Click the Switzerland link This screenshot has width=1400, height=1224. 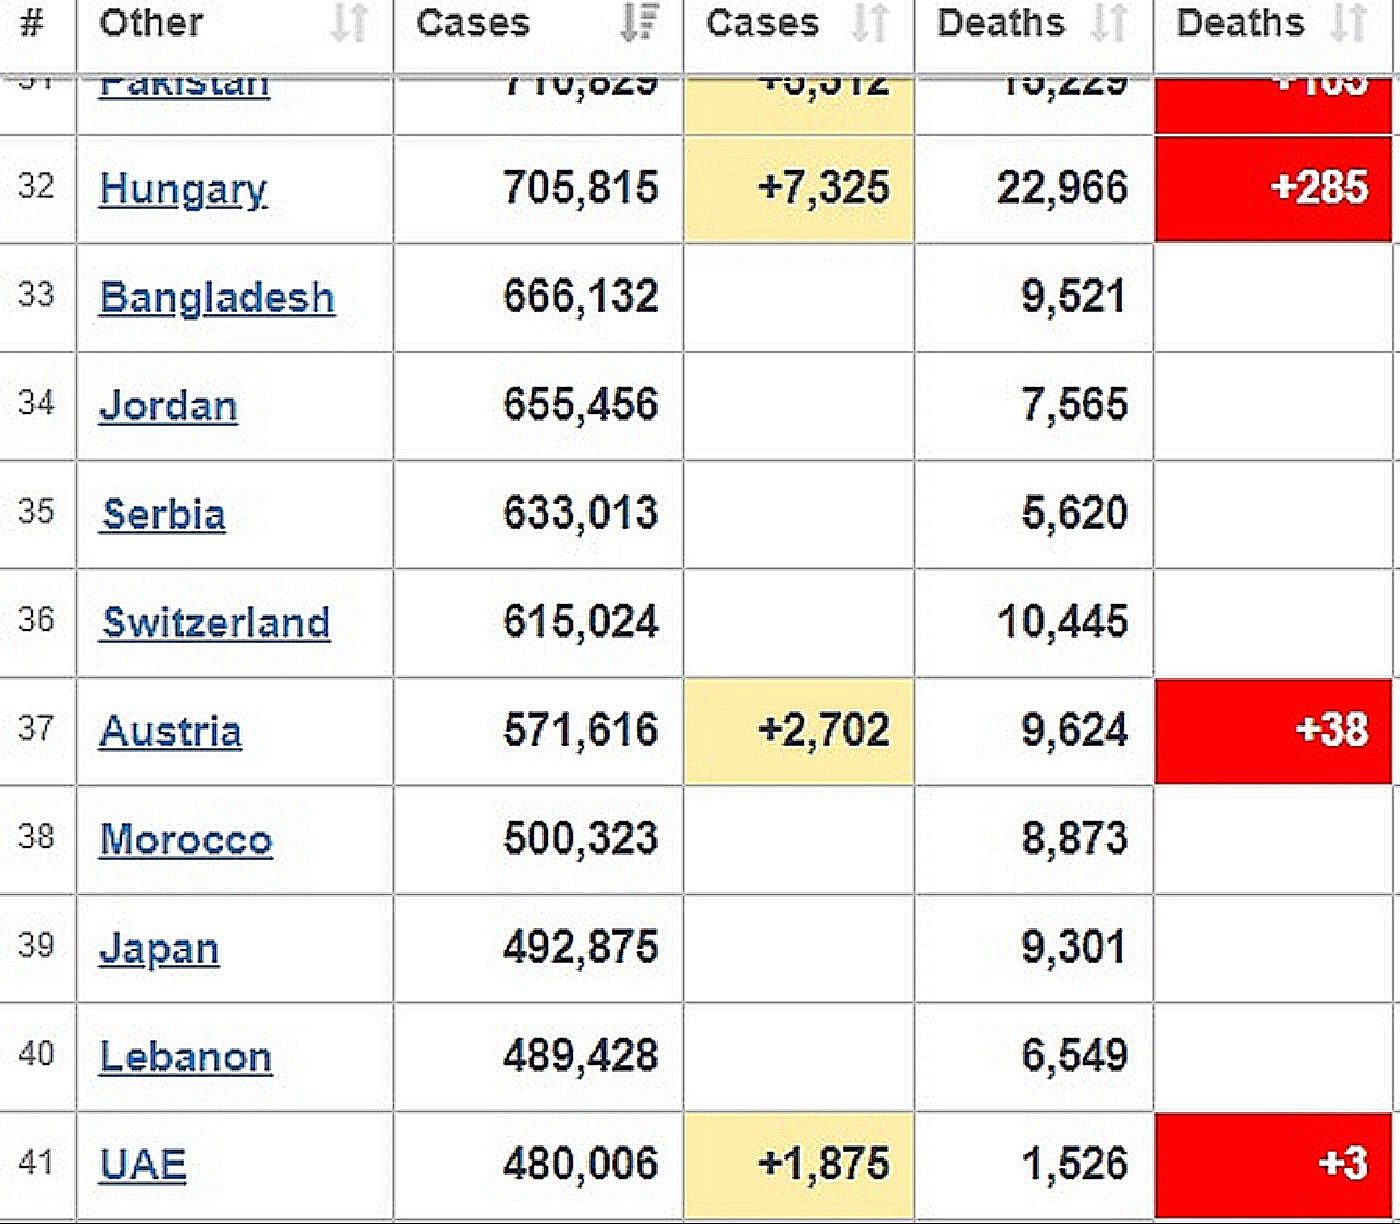[x=216, y=622]
